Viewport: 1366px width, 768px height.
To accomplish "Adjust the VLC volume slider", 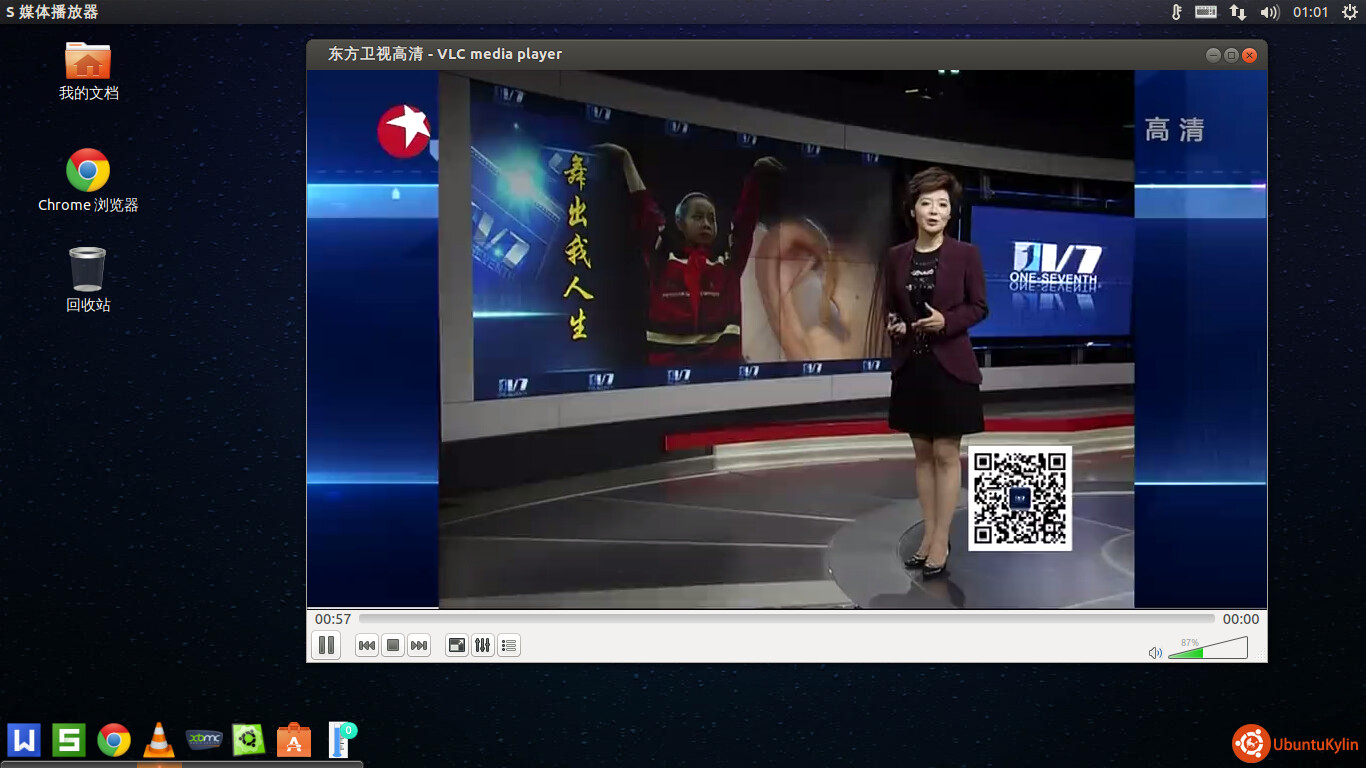I will tap(1207, 649).
